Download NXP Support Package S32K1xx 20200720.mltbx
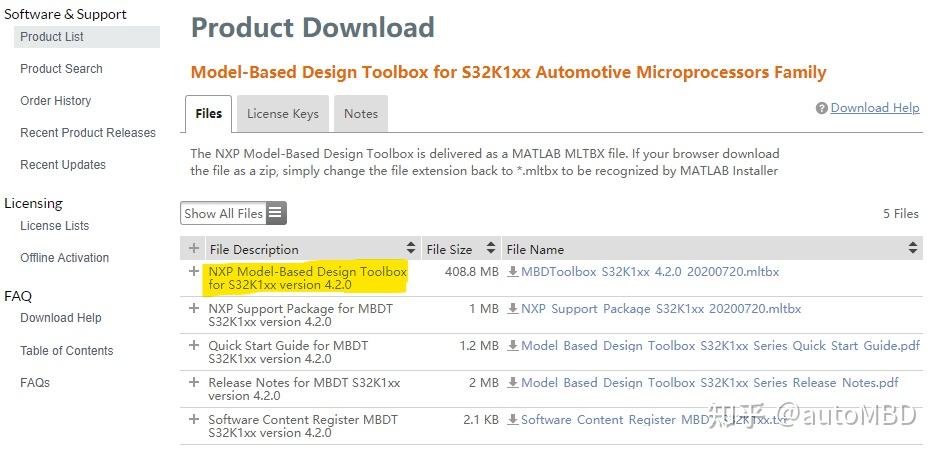Viewport: 941px width, 453px height. [661, 309]
